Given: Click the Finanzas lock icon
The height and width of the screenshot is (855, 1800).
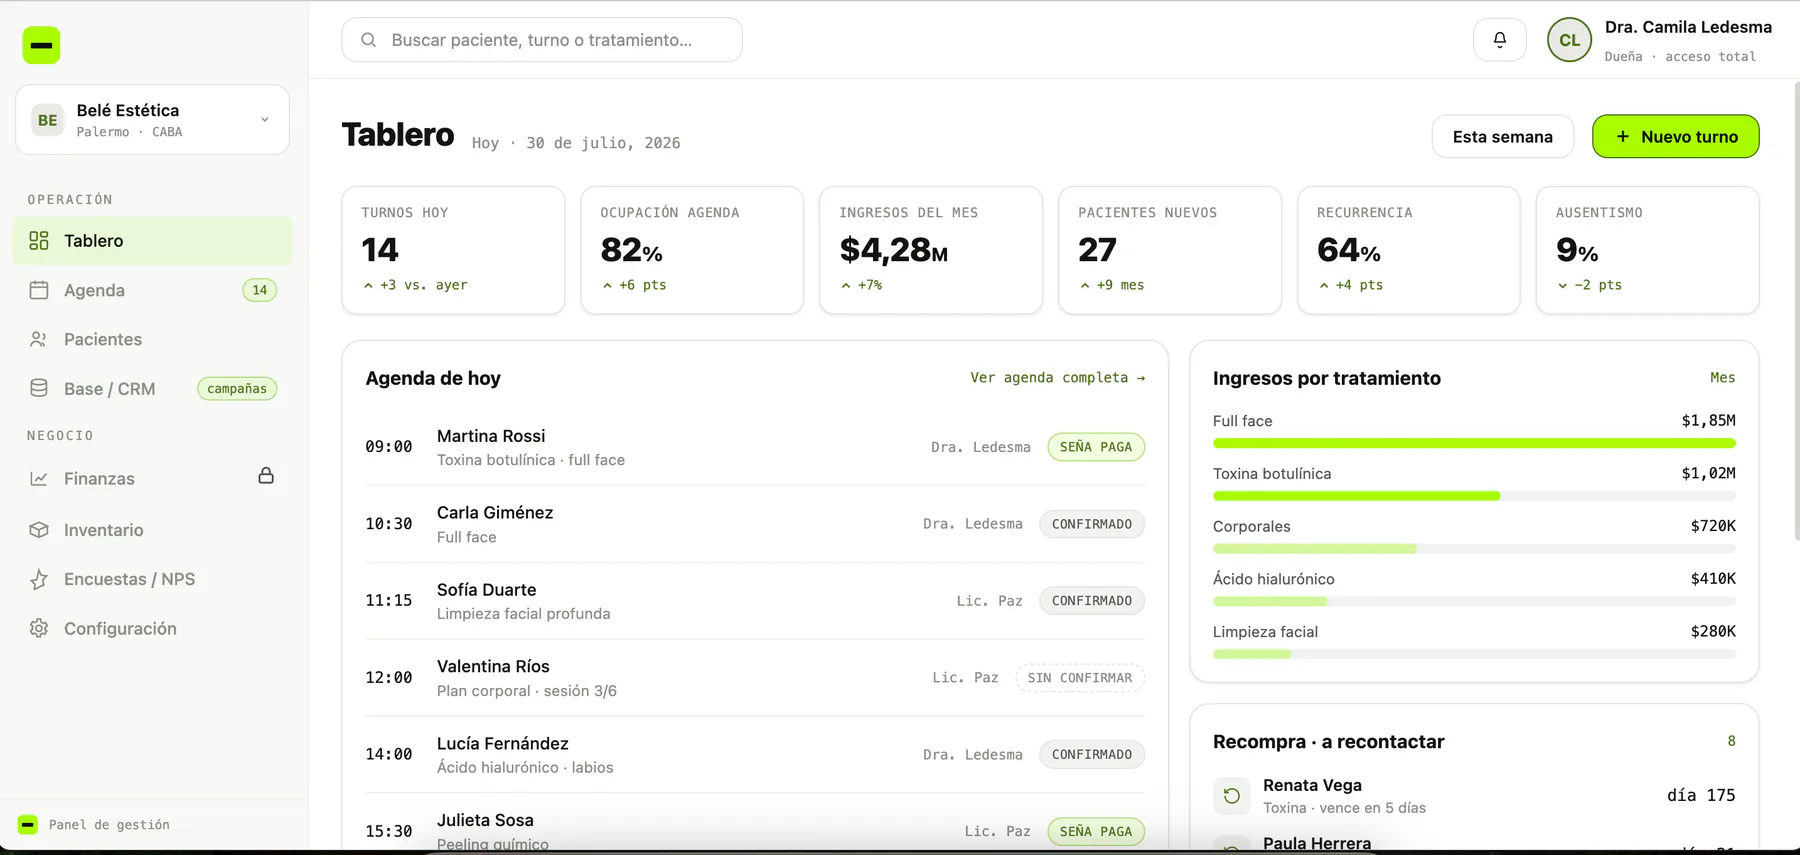Looking at the screenshot, I should 266,476.
